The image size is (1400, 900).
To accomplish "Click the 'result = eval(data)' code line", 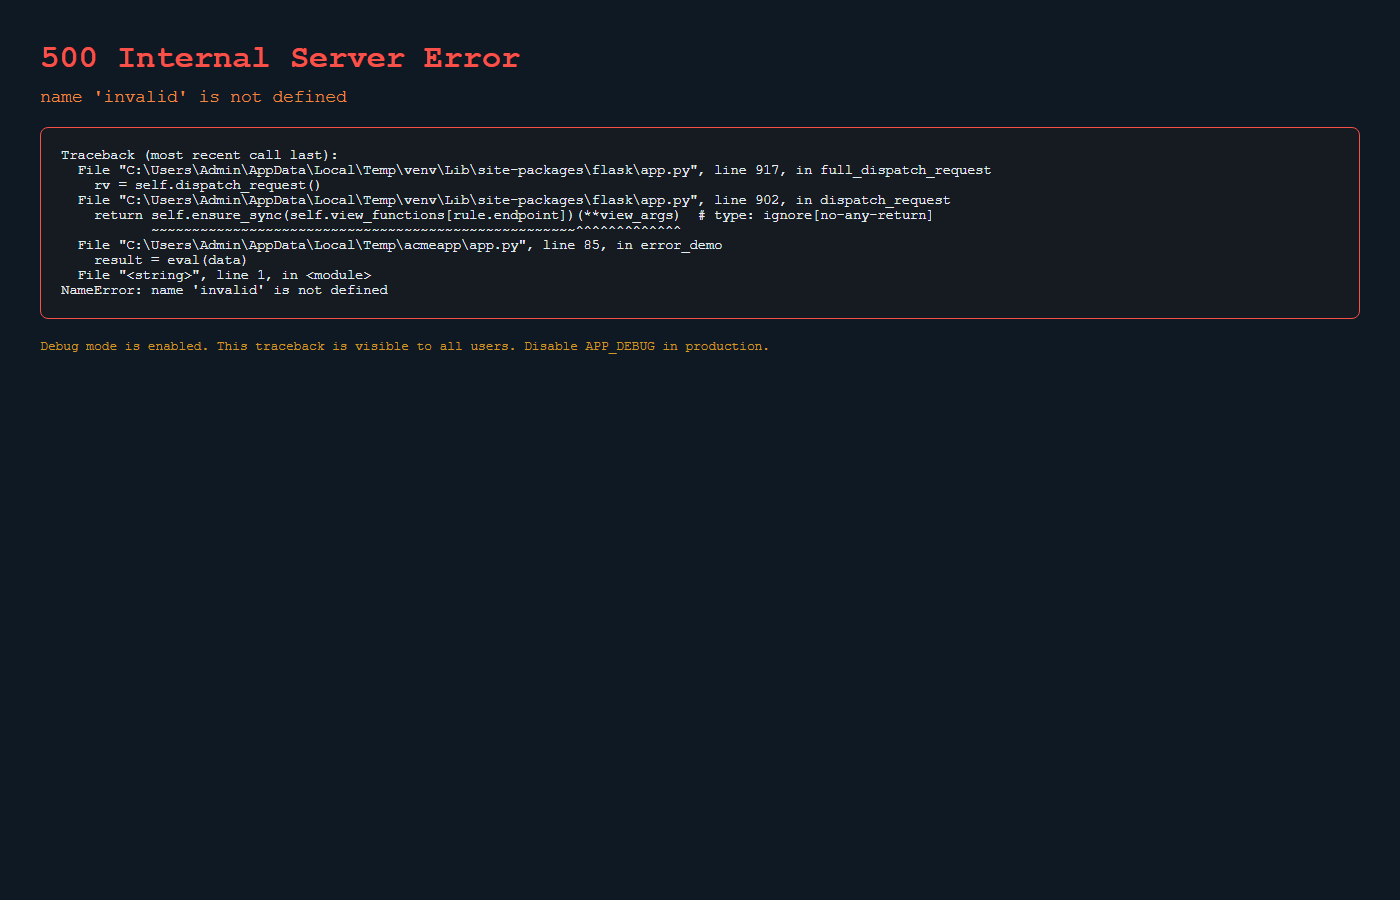I will pyautogui.click(x=170, y=260).
